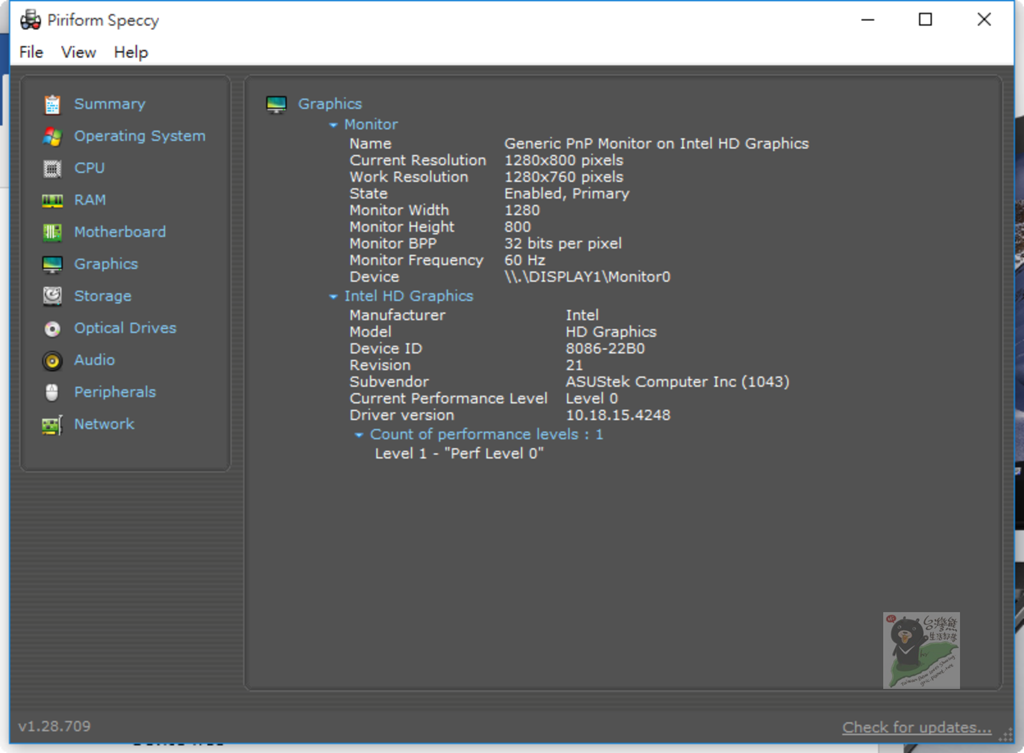Select the CPU section
Image resolution: width=1024 pixels, height=753 pixels.
pyautogui.click(x=89, y=168)
